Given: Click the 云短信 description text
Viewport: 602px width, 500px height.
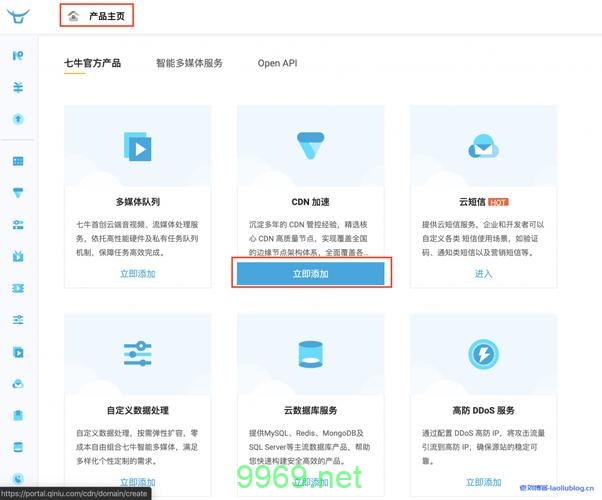Looking at the screenshot, I should (483, 238).
